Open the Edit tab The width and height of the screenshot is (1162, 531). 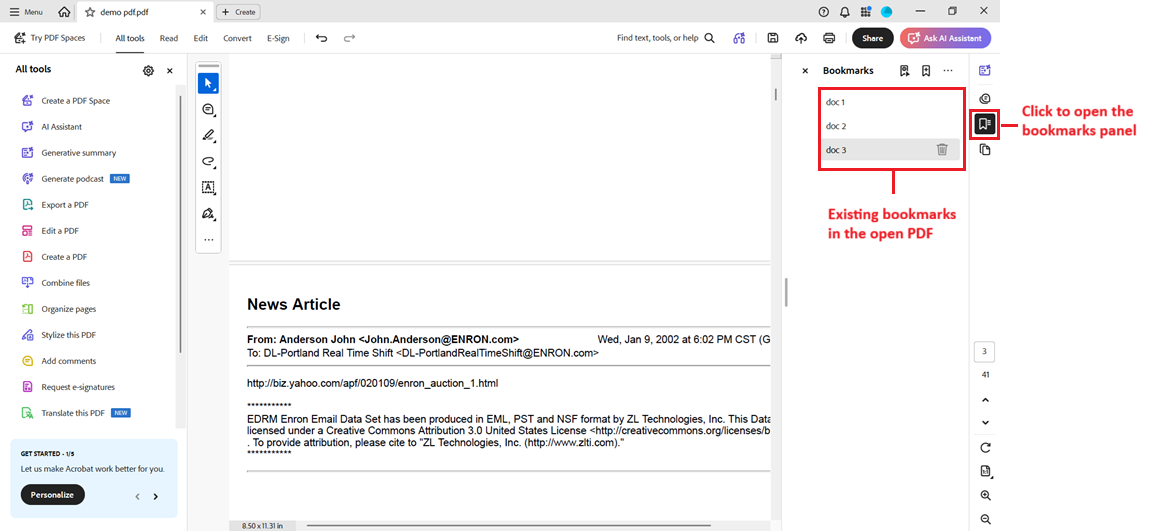[x=201, y=38]
